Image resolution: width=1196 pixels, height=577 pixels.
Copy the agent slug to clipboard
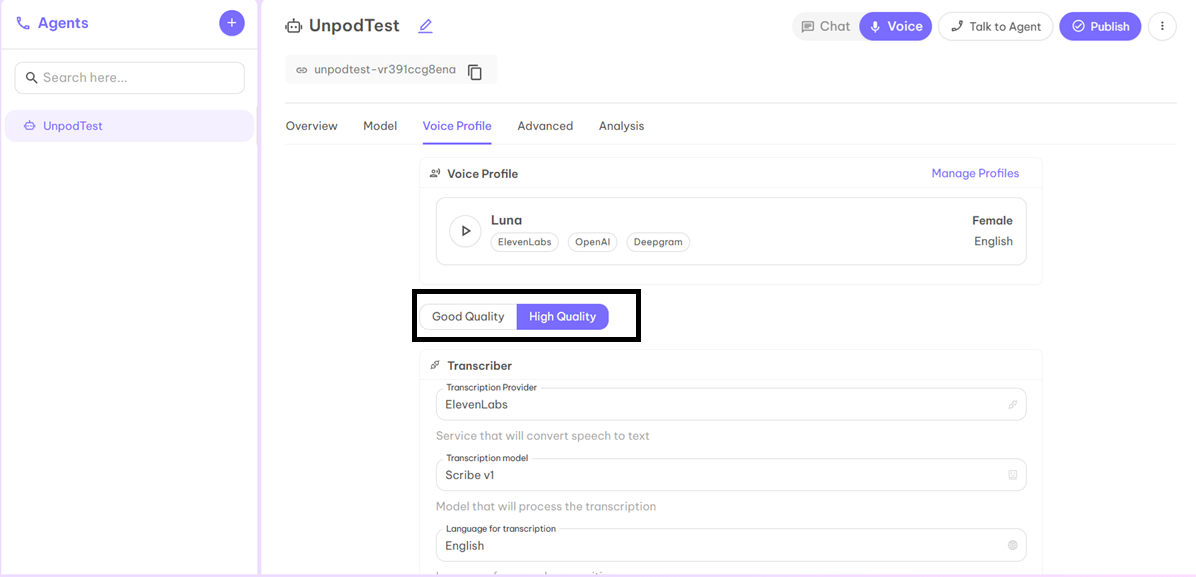click(x=475, y=72)
